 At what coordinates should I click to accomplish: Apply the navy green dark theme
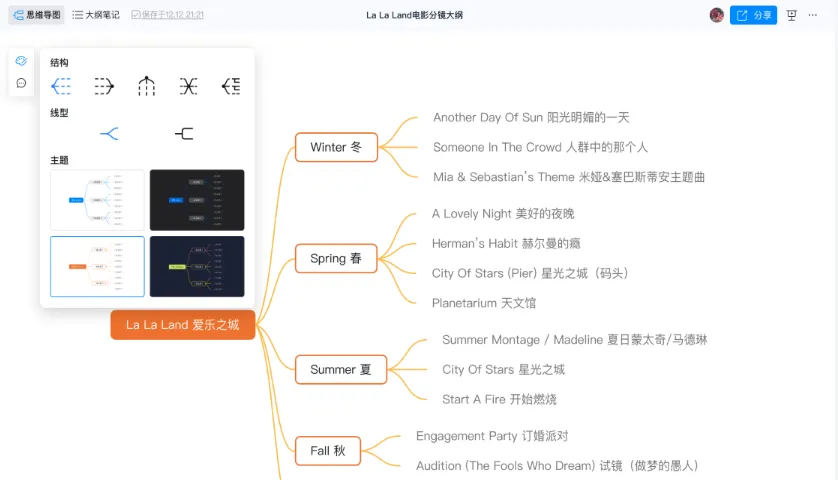[x=197, y=266]
